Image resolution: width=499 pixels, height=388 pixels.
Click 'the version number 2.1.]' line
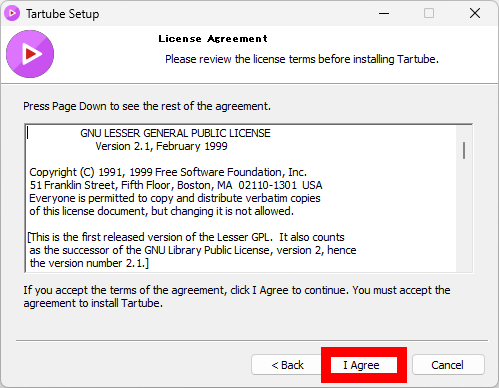(x=89, y=263)
